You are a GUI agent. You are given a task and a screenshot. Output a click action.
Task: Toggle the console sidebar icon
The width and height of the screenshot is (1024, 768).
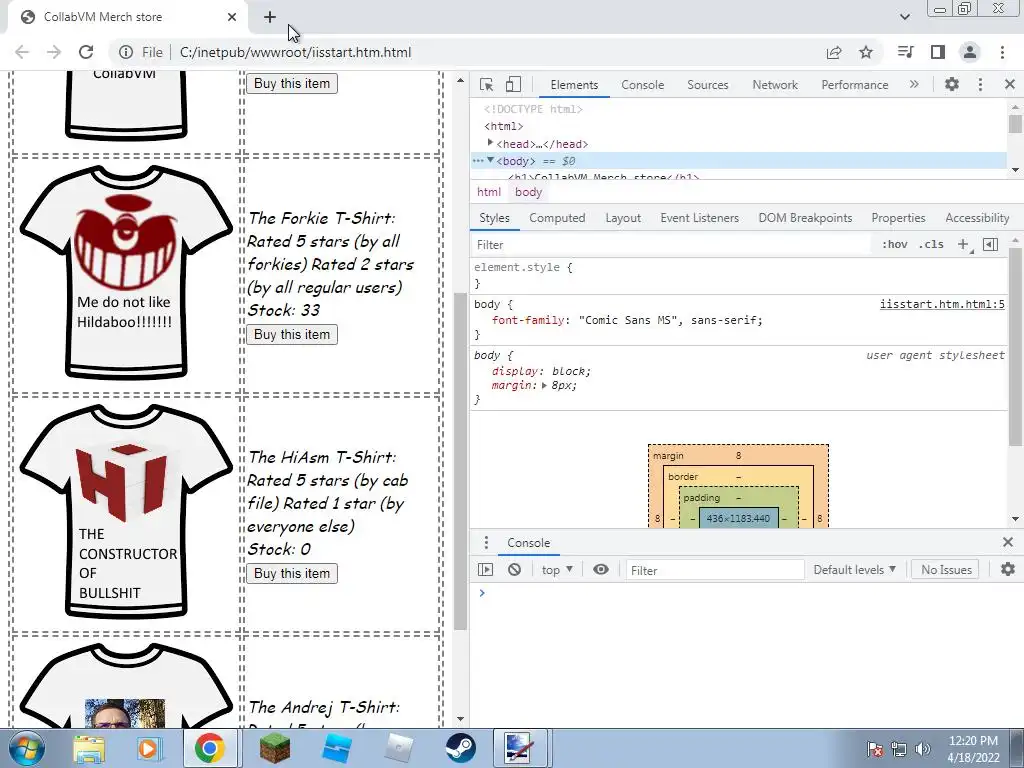485,570
